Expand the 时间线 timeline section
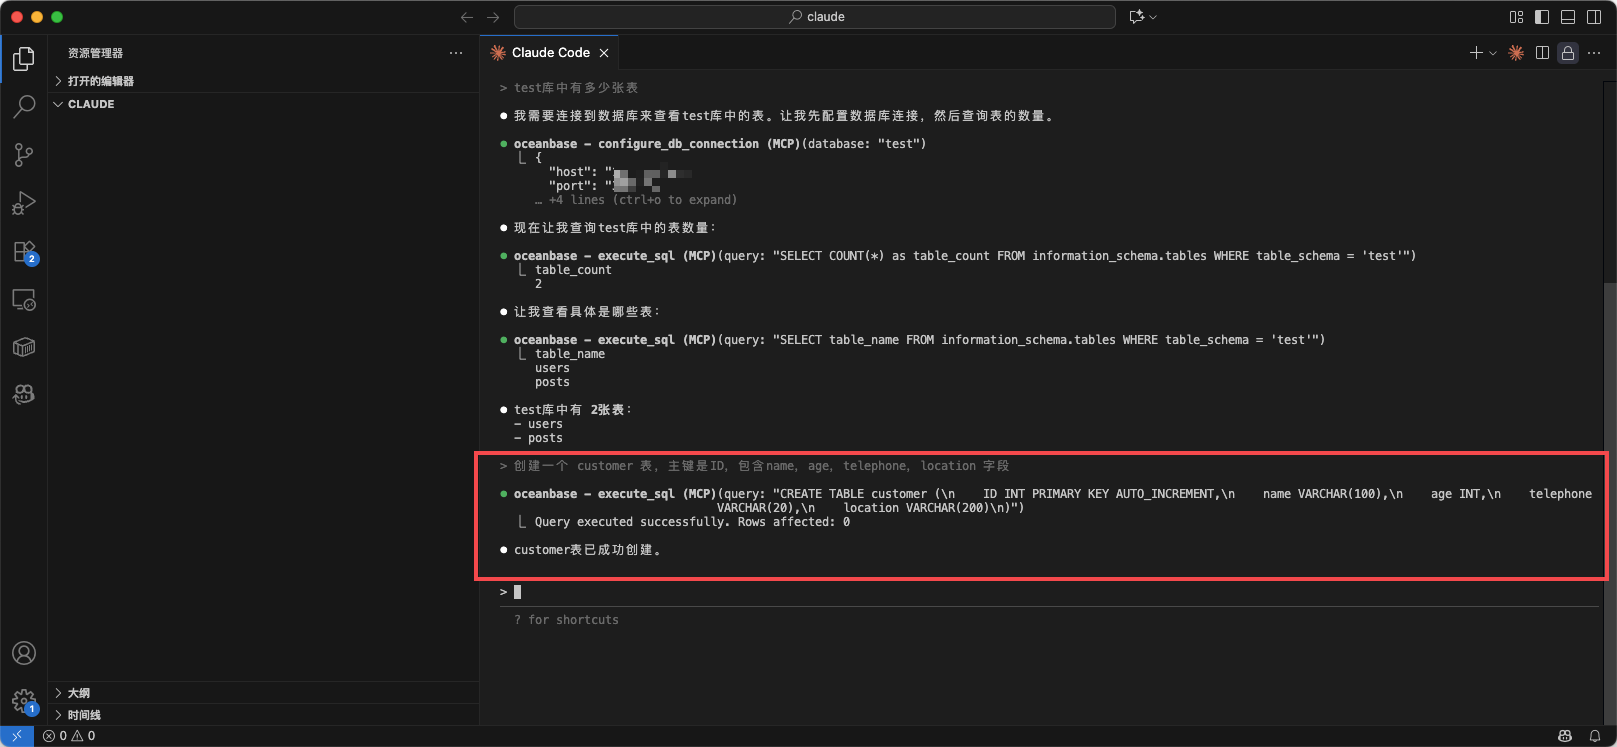The image size is (1617, 747). [x=84, y=715]
